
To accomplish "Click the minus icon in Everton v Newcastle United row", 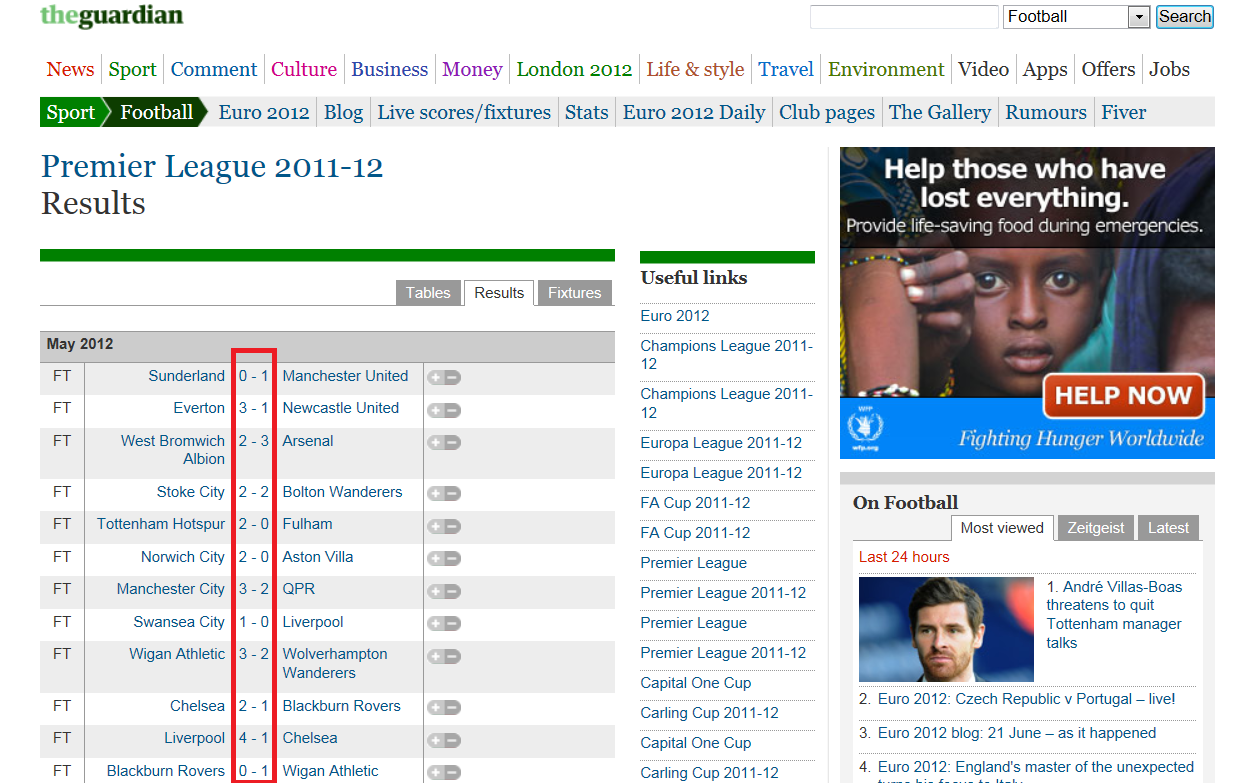I will 453,410.
